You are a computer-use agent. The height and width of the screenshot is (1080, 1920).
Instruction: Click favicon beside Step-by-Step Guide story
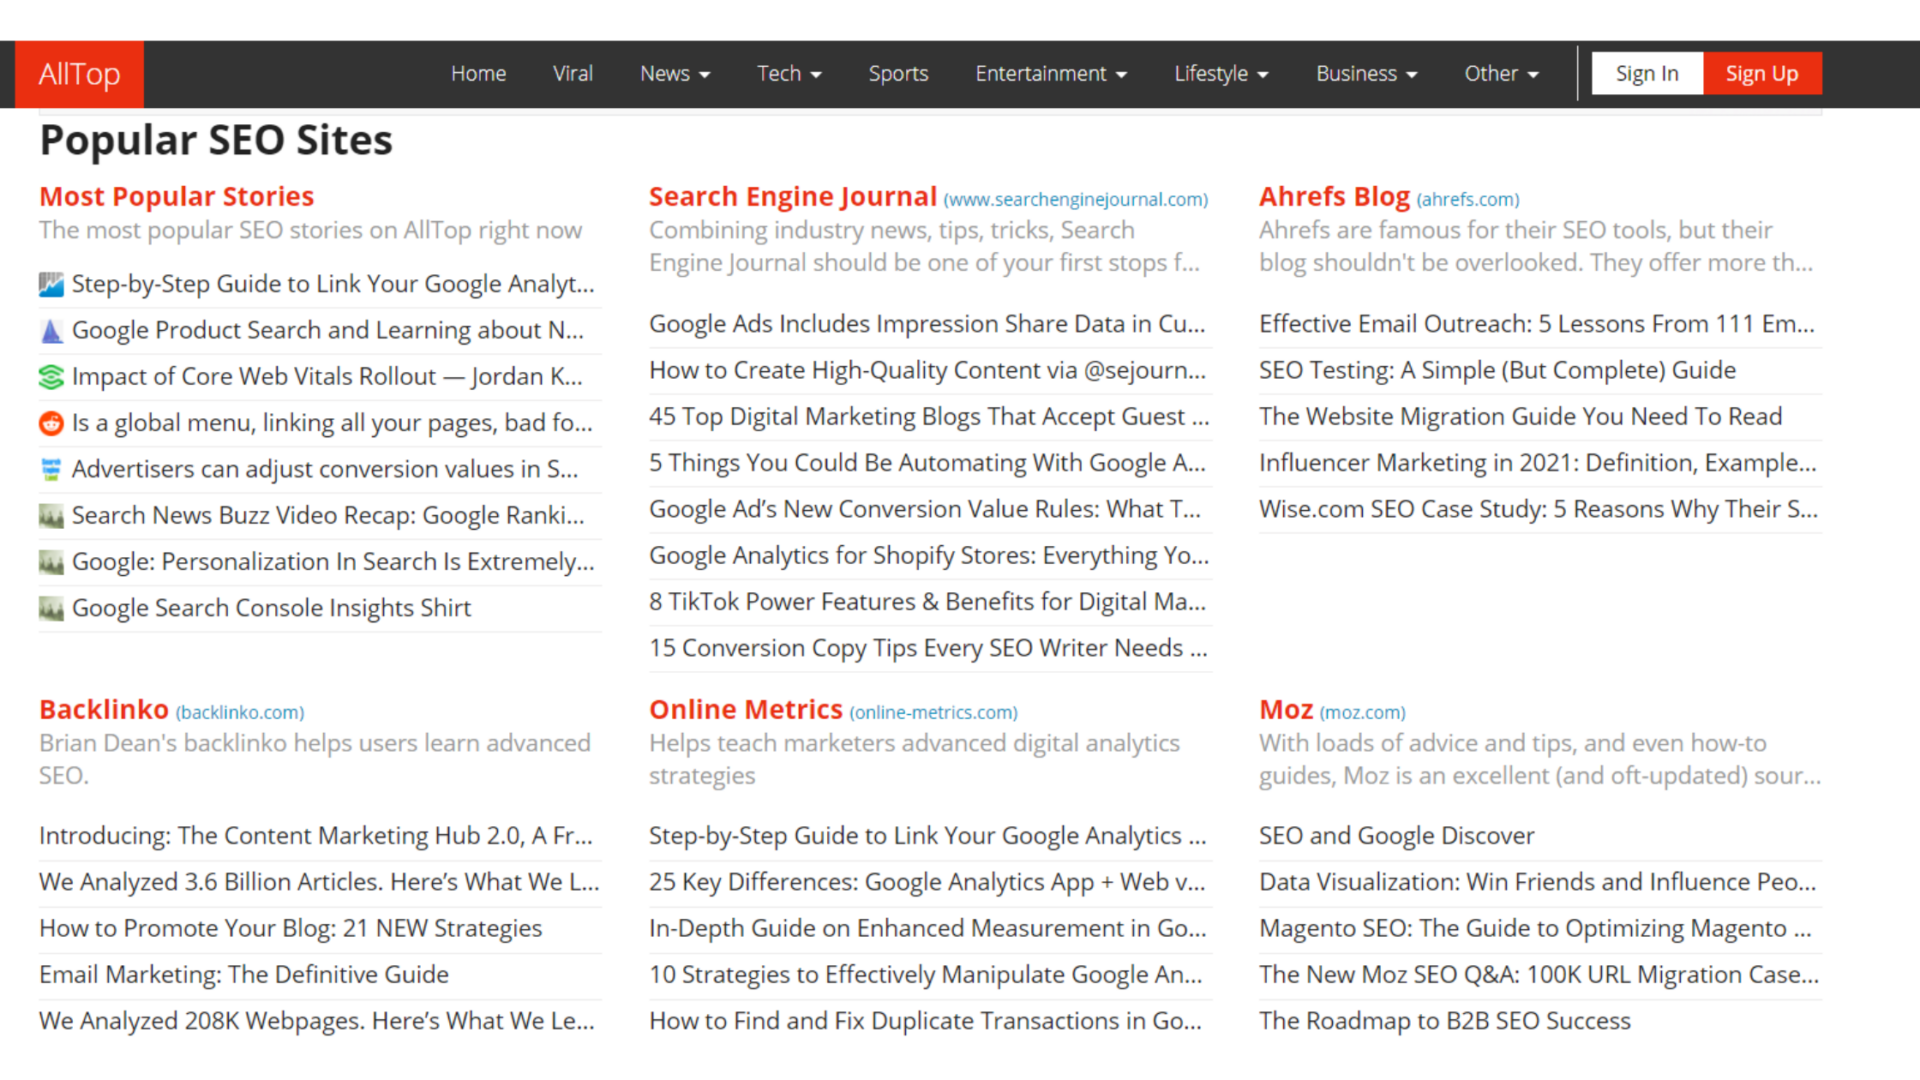click(x=51, y=285)
